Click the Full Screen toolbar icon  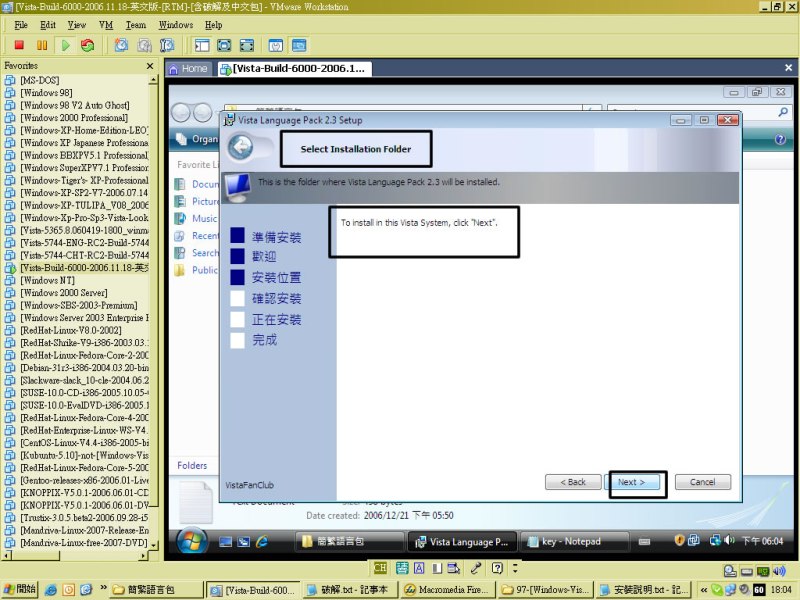pos(224,45)
